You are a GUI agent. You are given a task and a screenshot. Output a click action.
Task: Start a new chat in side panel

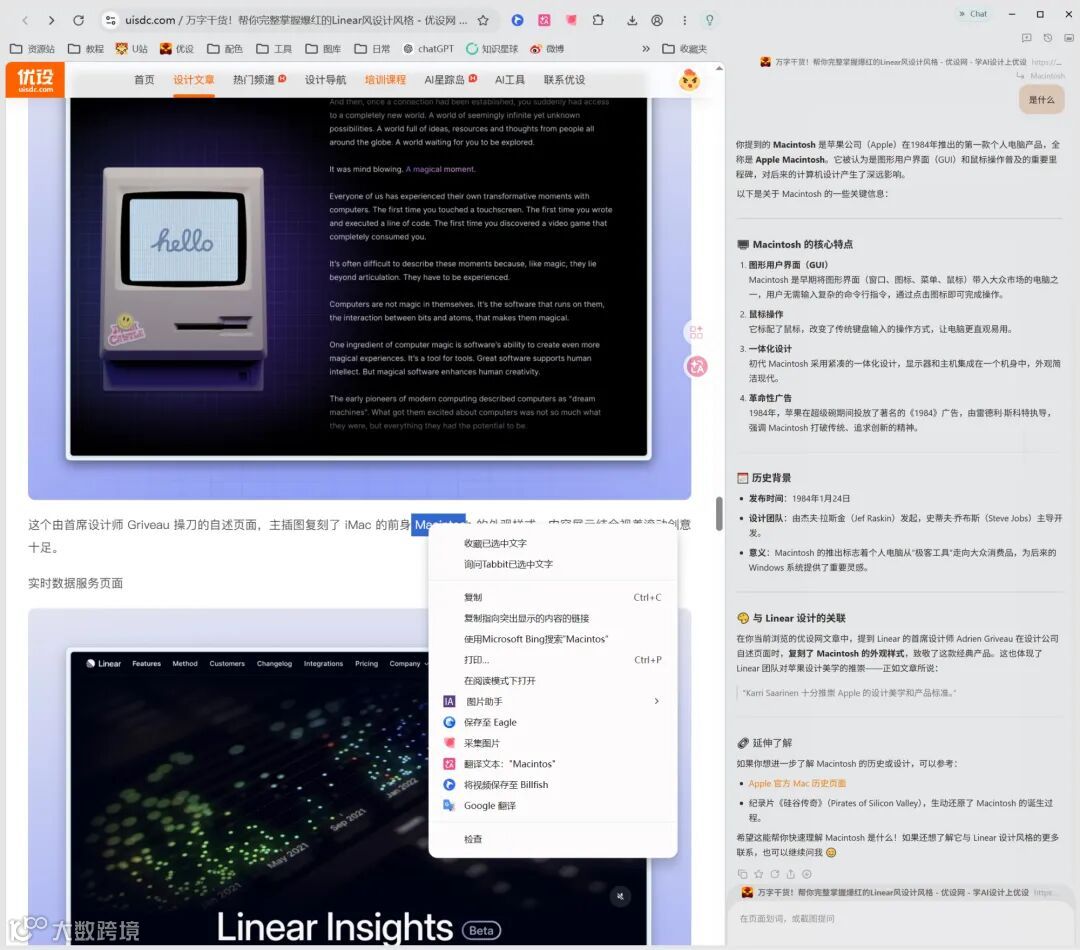point(1026,38)
